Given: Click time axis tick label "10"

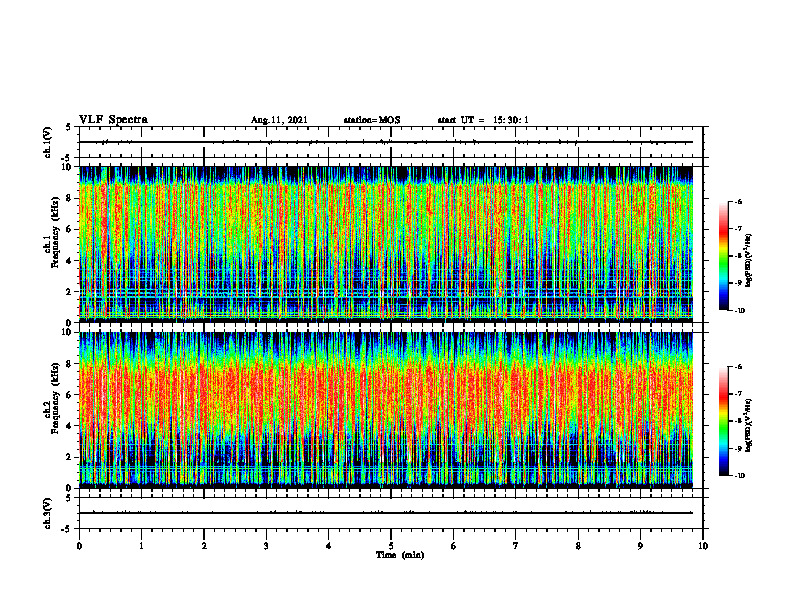Looking at the screenshot, I should (703, 546).
